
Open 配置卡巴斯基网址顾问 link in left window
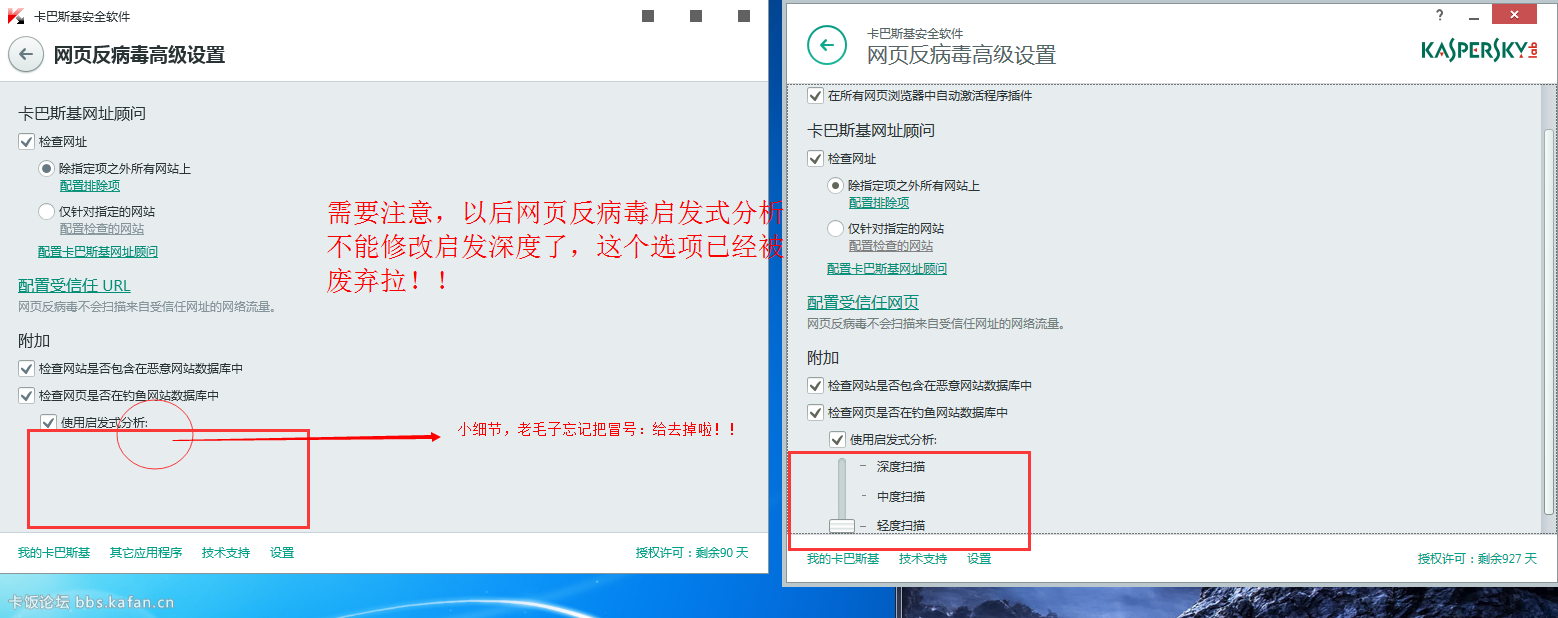point(98,252)
